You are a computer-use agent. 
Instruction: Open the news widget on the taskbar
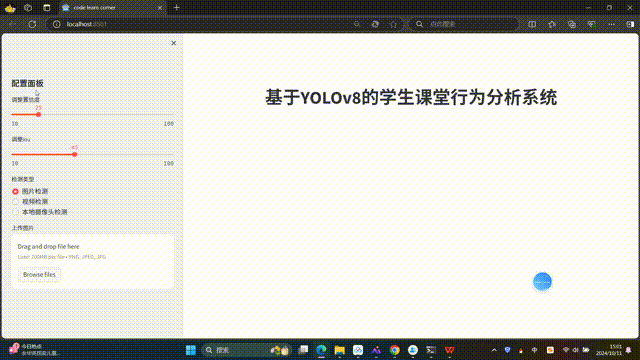point(34,349)
